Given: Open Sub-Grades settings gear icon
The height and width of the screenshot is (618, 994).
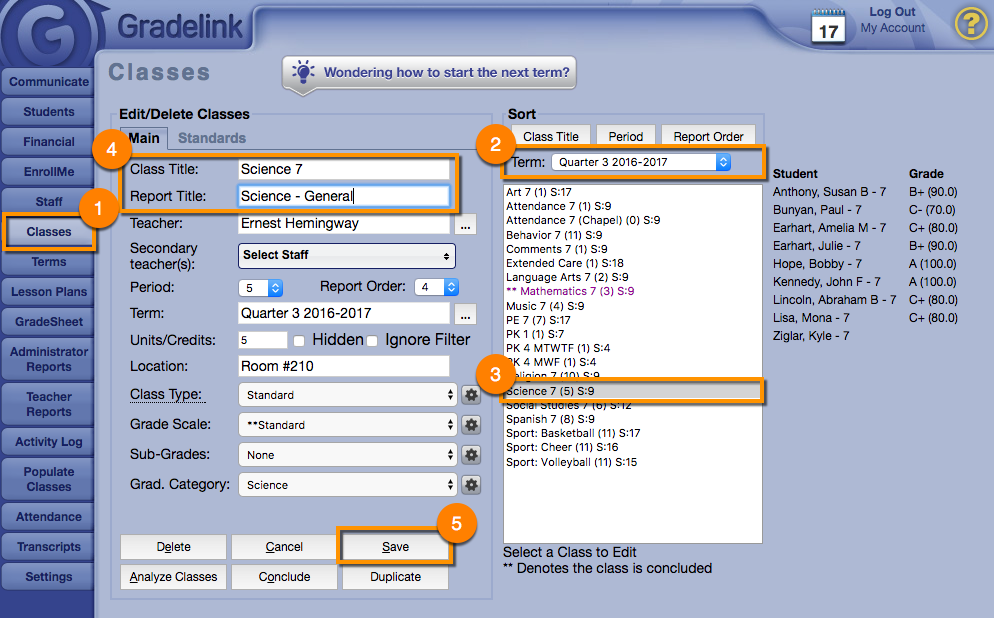Looking at the screenshot, I should [x=471, y=455].
